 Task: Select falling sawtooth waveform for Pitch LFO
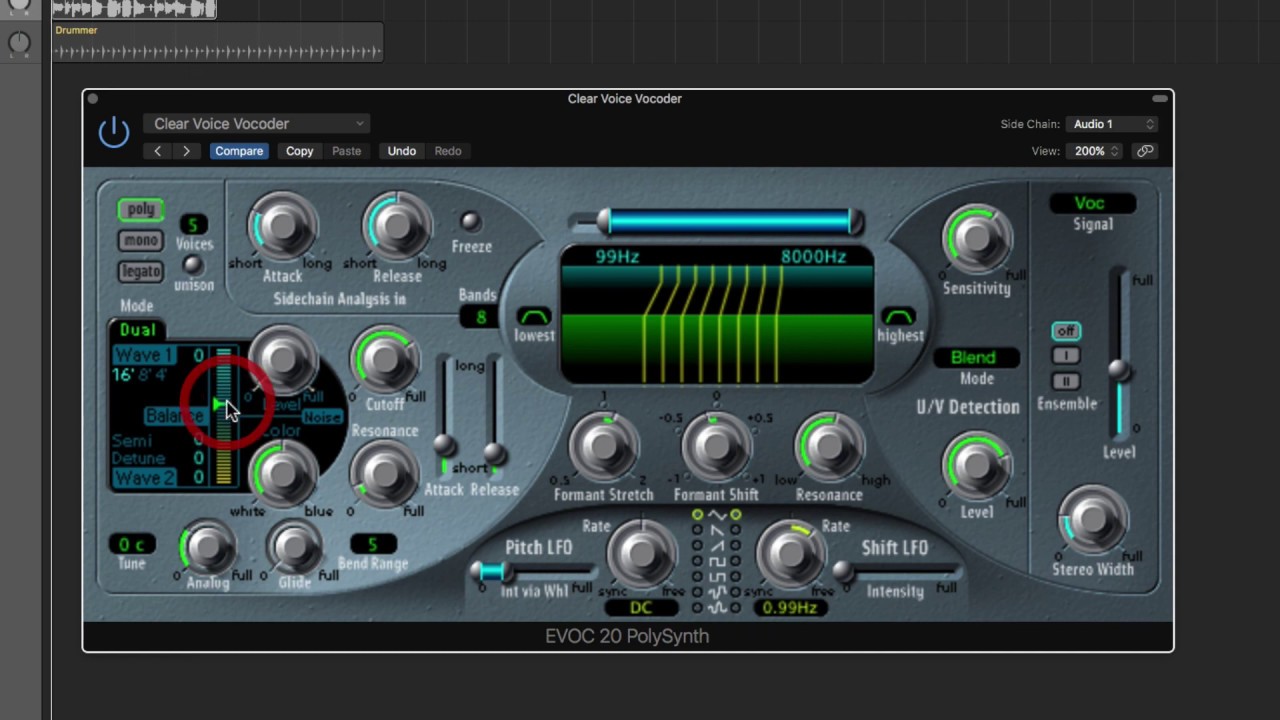point(697,530)
